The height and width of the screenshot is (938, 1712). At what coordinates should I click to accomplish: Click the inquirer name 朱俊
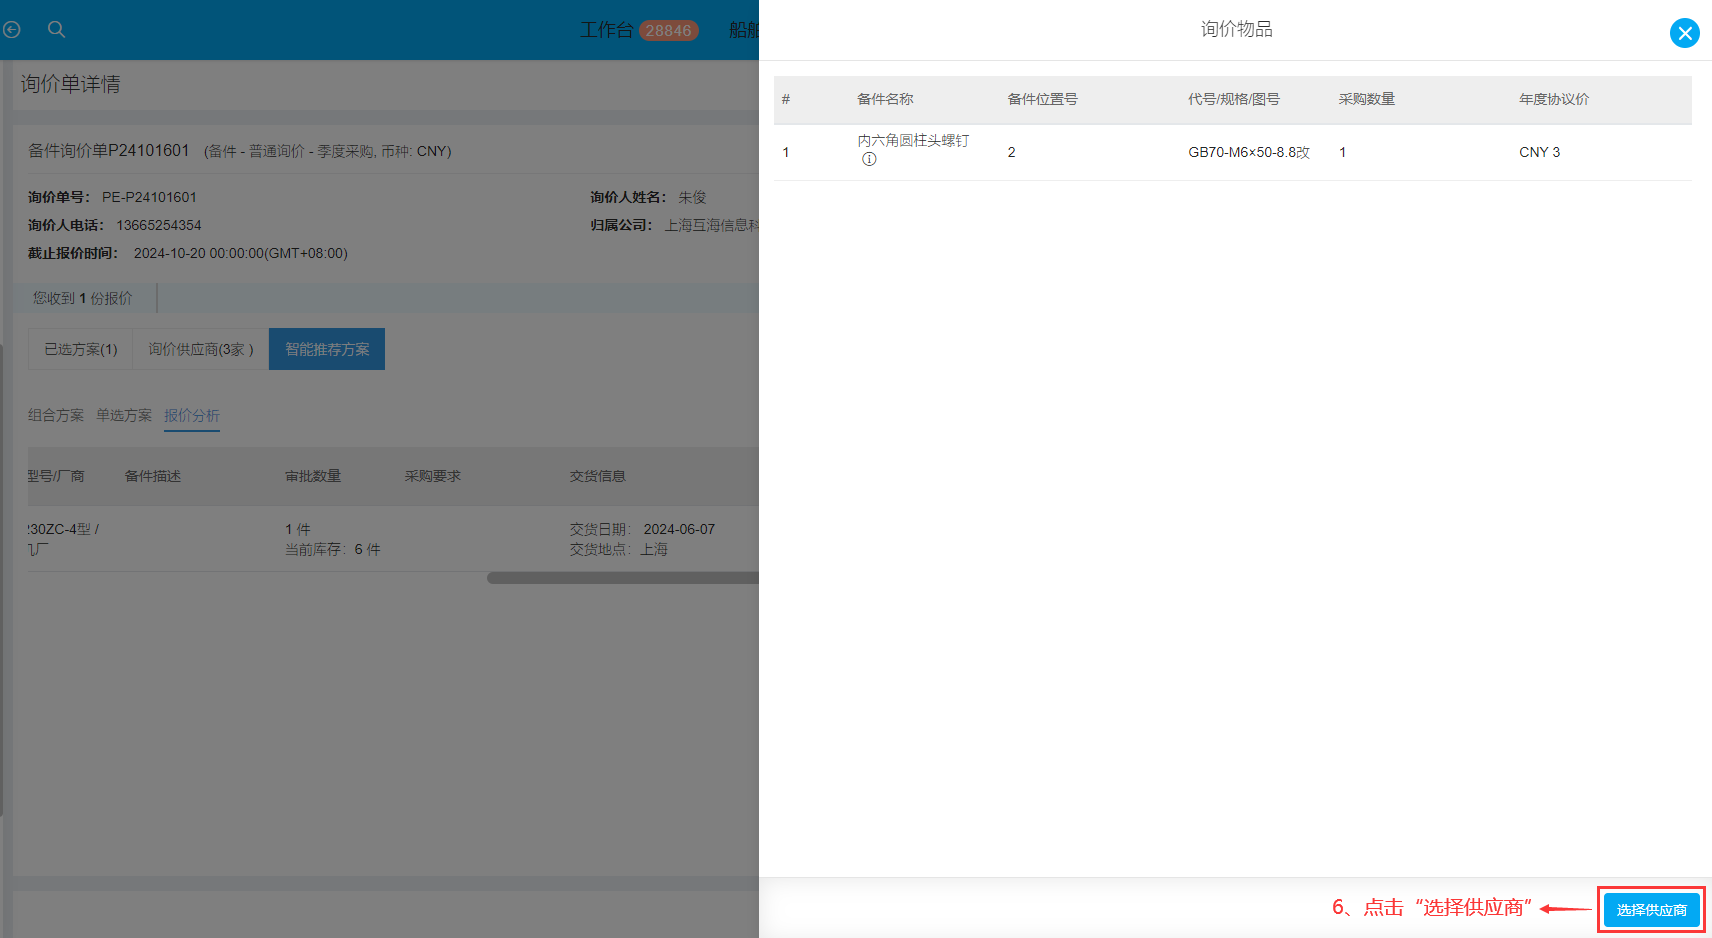point(692,197)
